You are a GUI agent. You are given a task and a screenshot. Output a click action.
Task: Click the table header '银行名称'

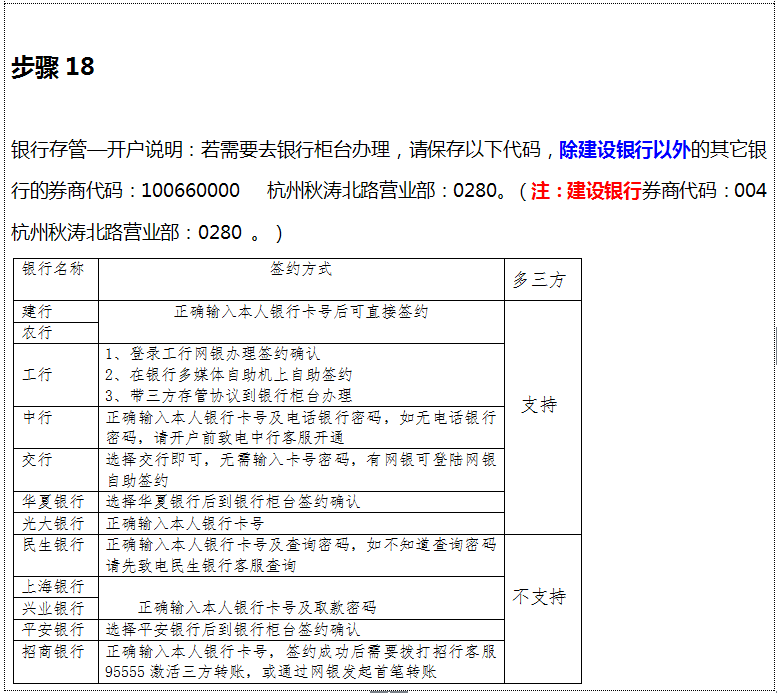(x=53, y=269)
